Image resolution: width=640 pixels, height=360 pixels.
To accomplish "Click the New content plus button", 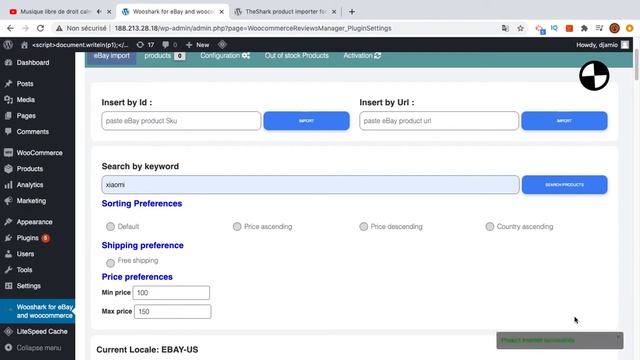I will (x=198, y=45).
